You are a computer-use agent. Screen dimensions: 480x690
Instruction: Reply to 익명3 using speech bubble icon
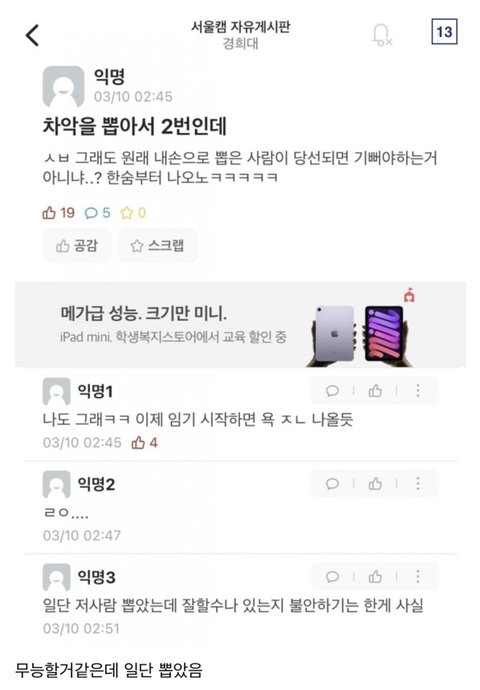pyautogui.click(x=332, y=576)
